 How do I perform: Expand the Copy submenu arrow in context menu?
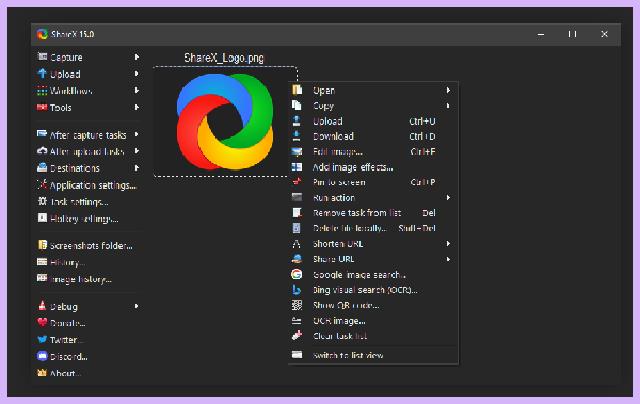pos(448,106)
